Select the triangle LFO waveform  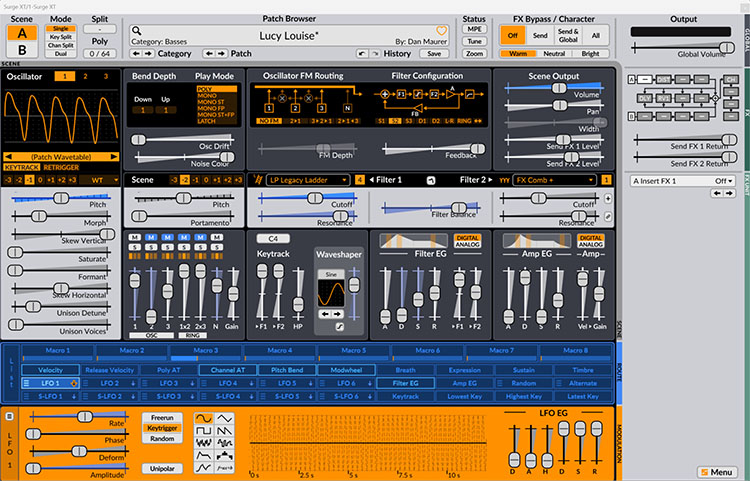coord(225,419)
